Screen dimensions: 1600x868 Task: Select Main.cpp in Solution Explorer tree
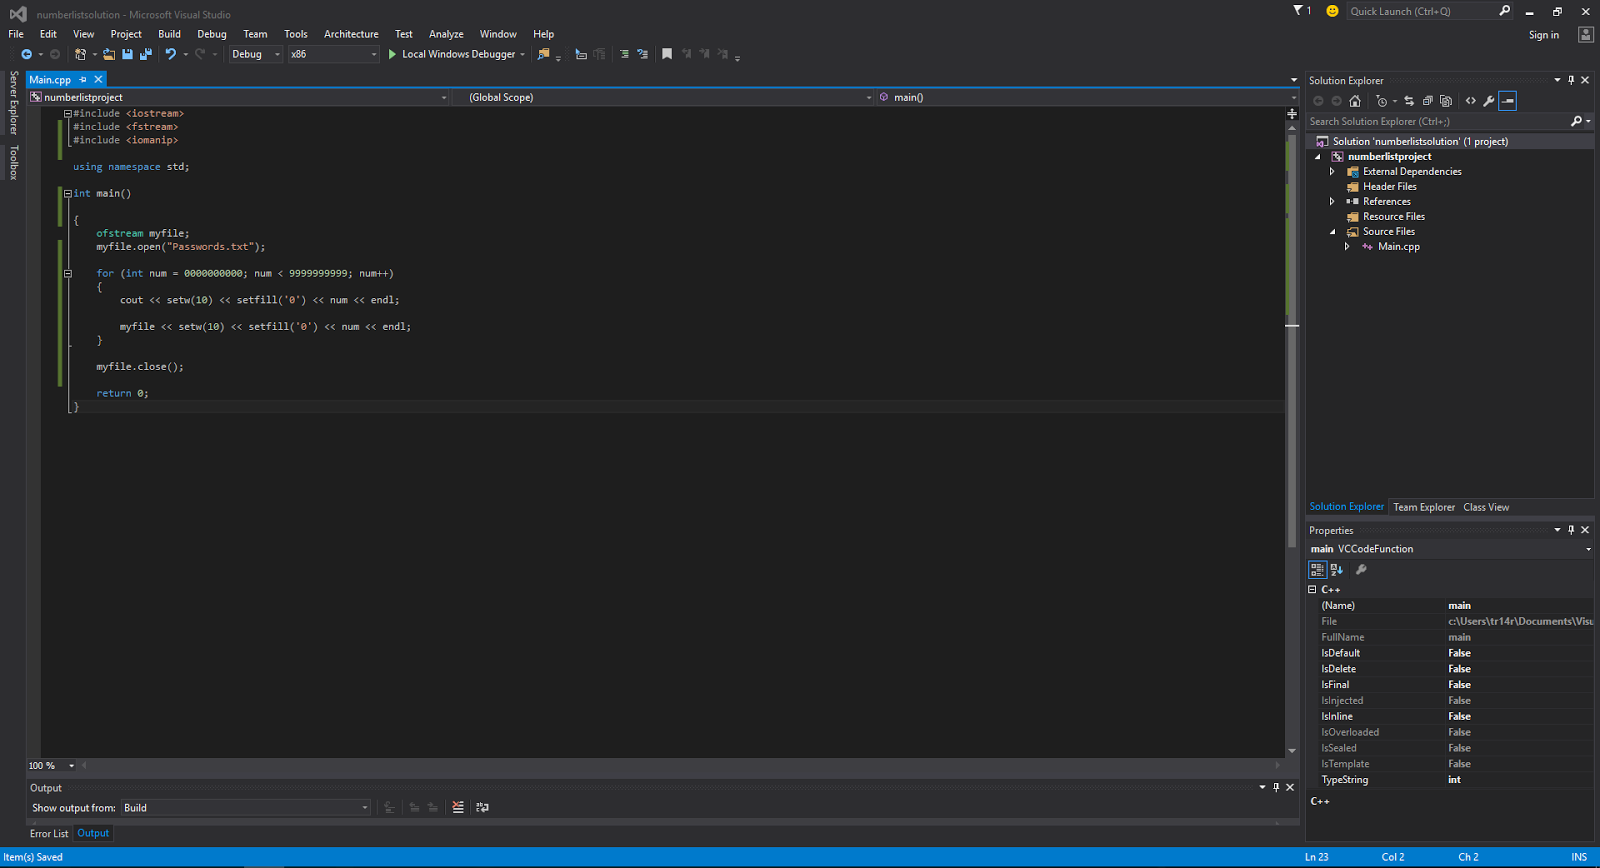click(1398, 247)
